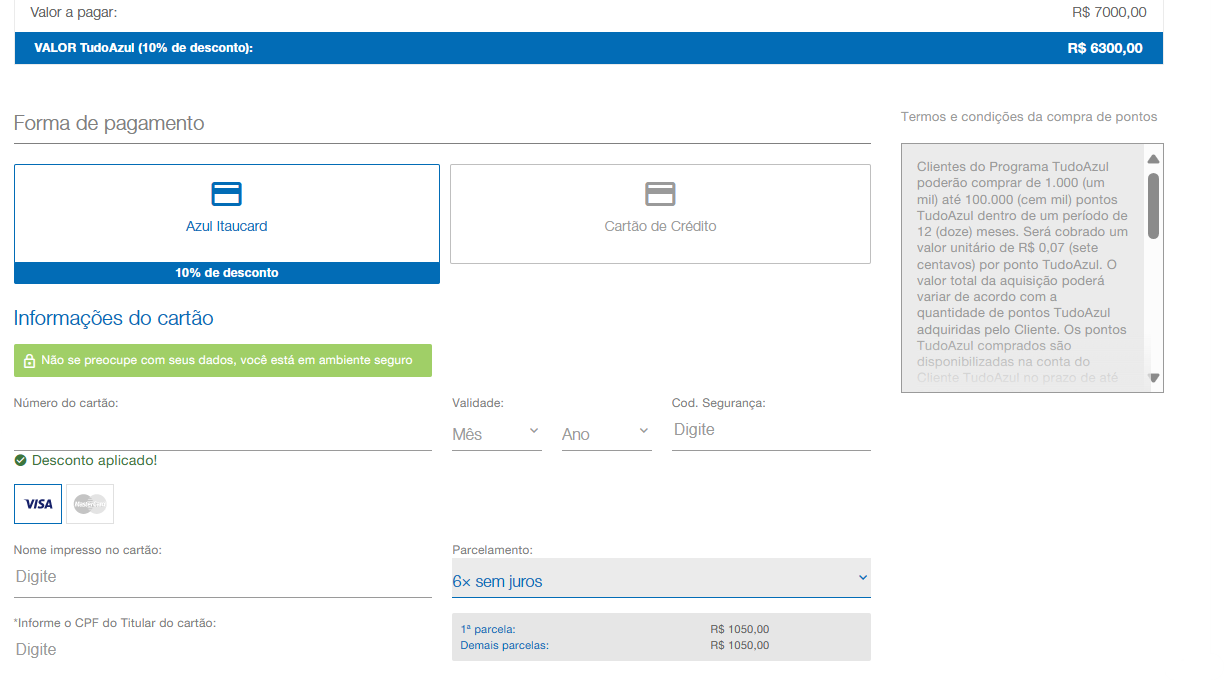Click the 10% de desconto banner

227,273
